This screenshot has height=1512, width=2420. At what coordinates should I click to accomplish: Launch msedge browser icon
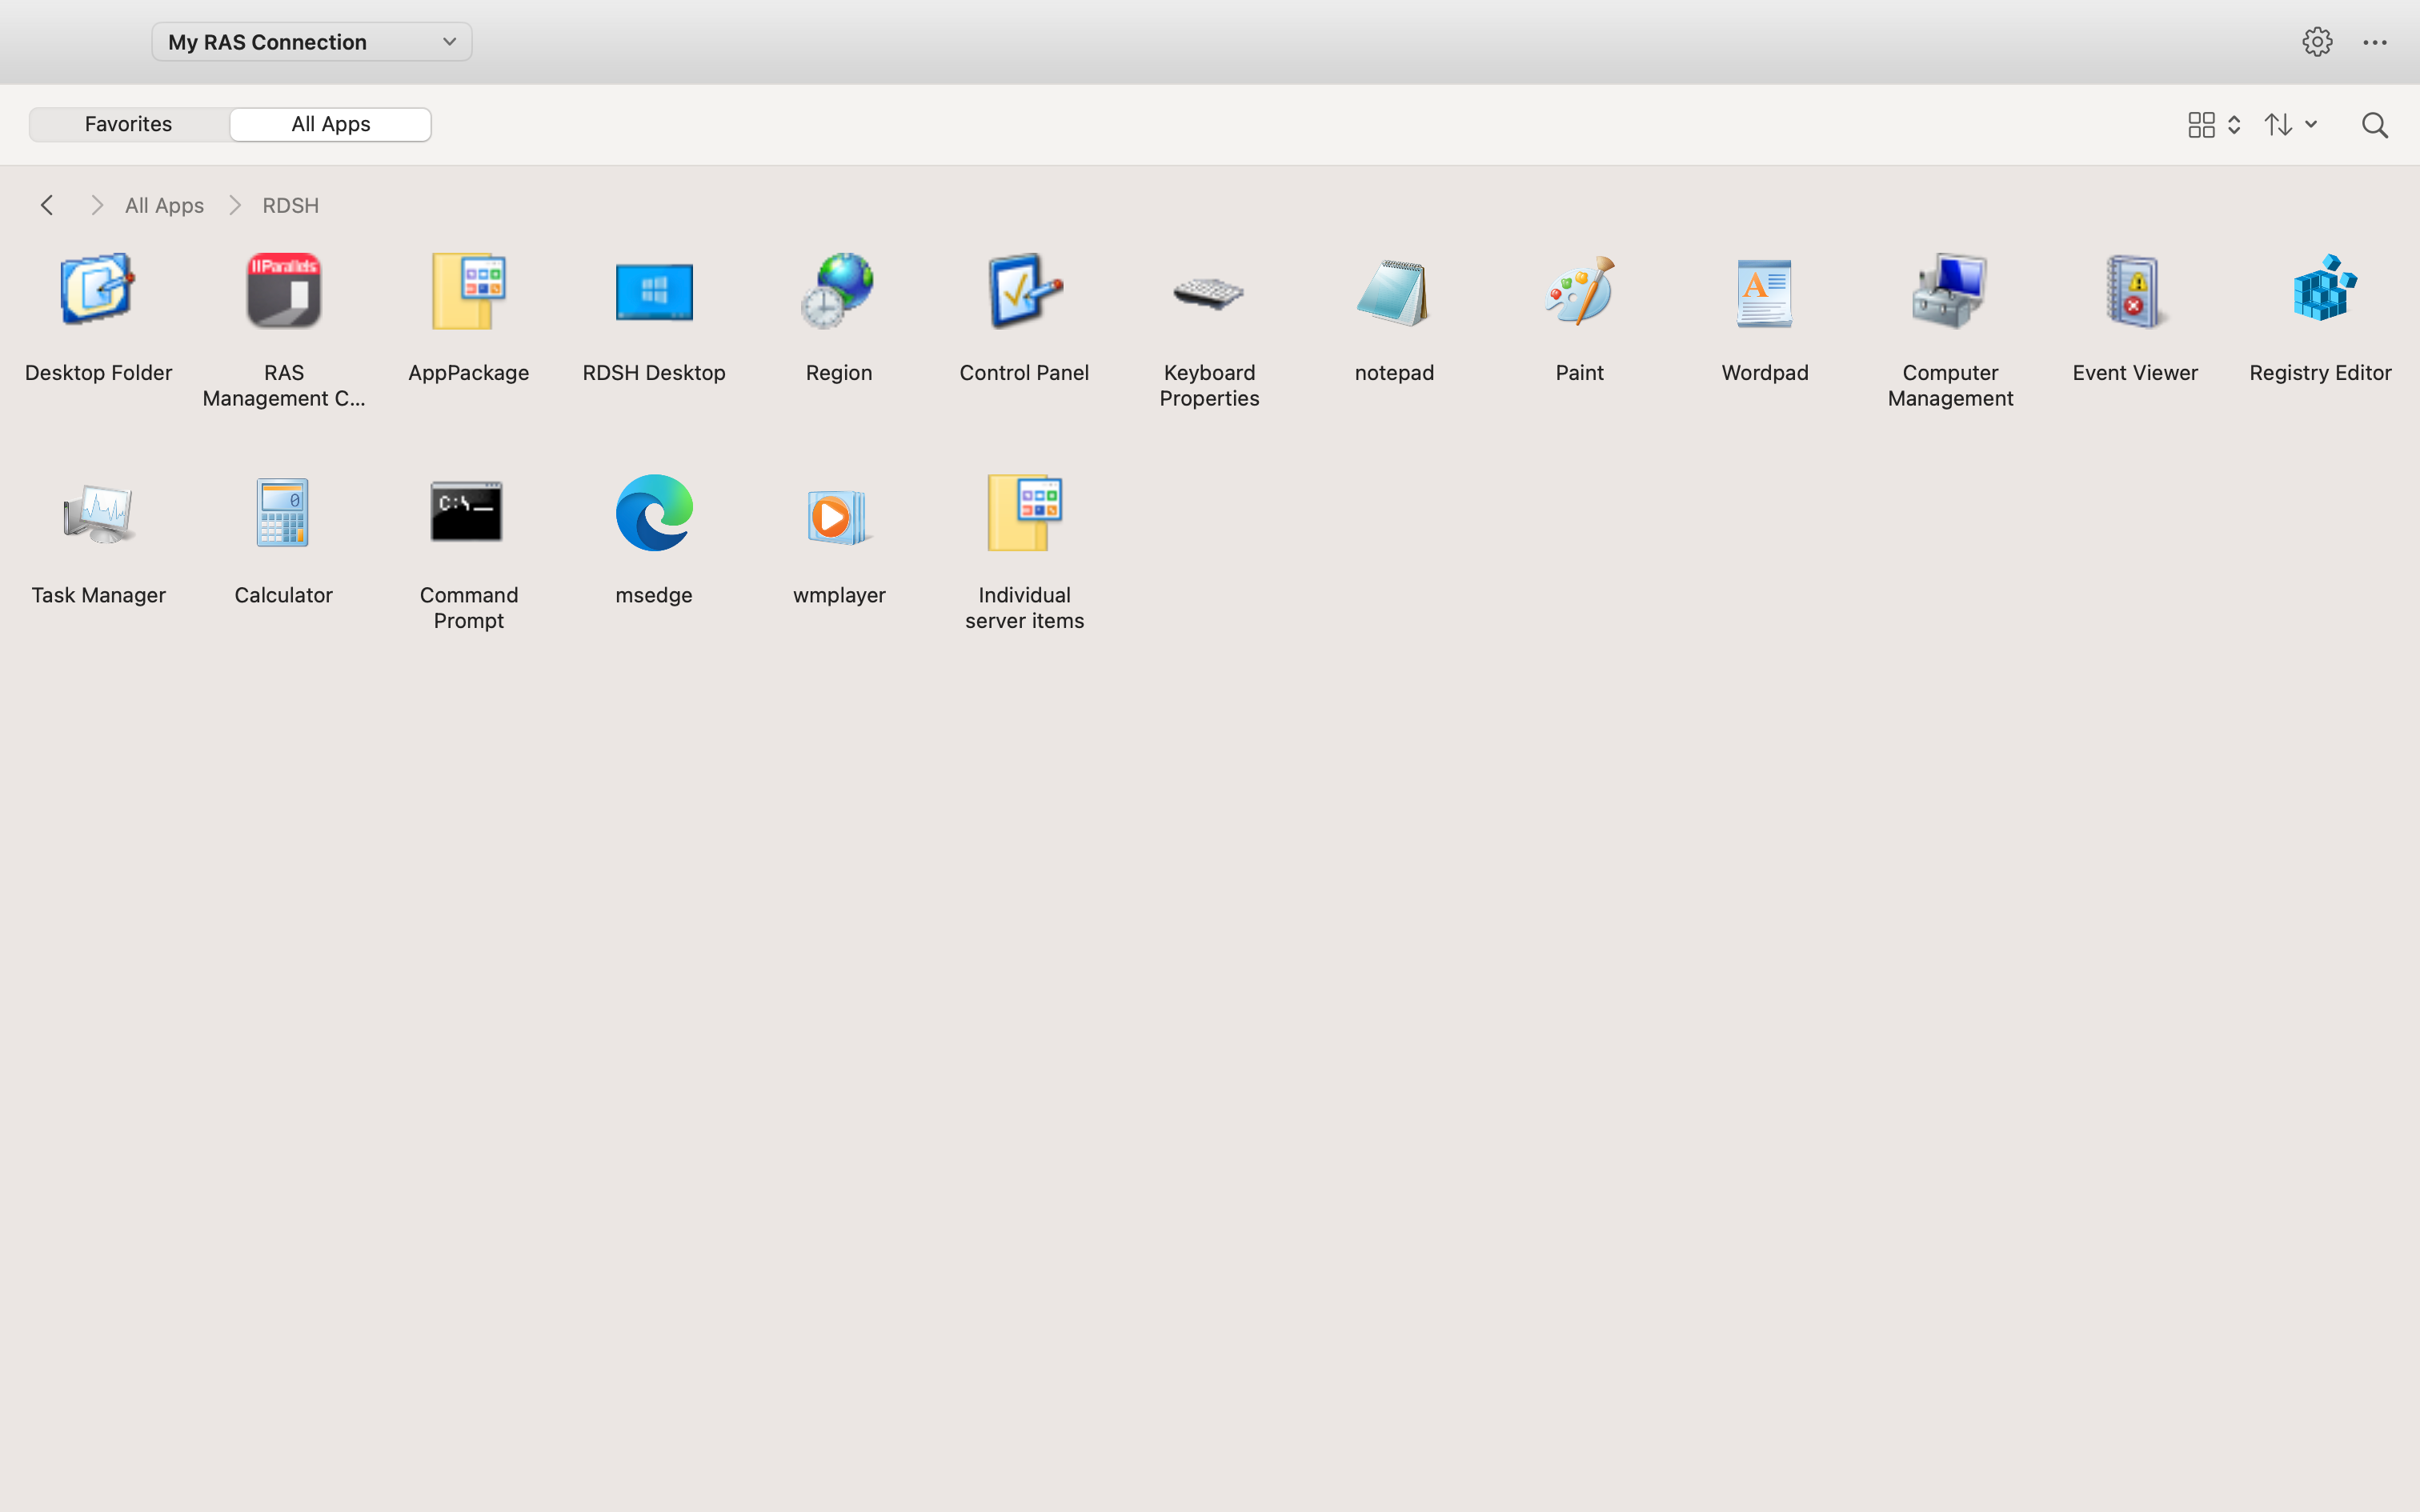[654, 514]
